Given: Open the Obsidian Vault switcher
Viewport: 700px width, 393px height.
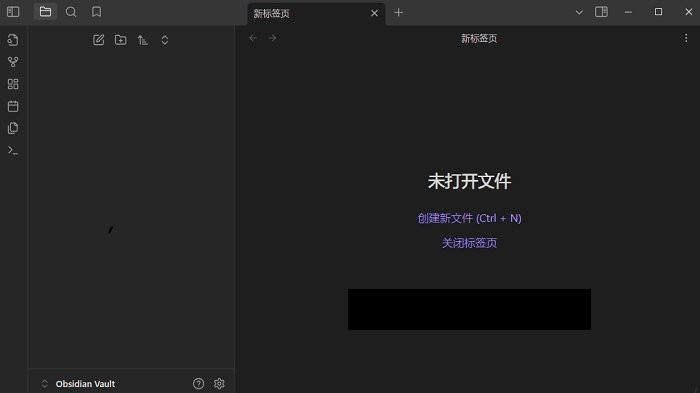Looking at the screenshot, I should pos(78,384).
